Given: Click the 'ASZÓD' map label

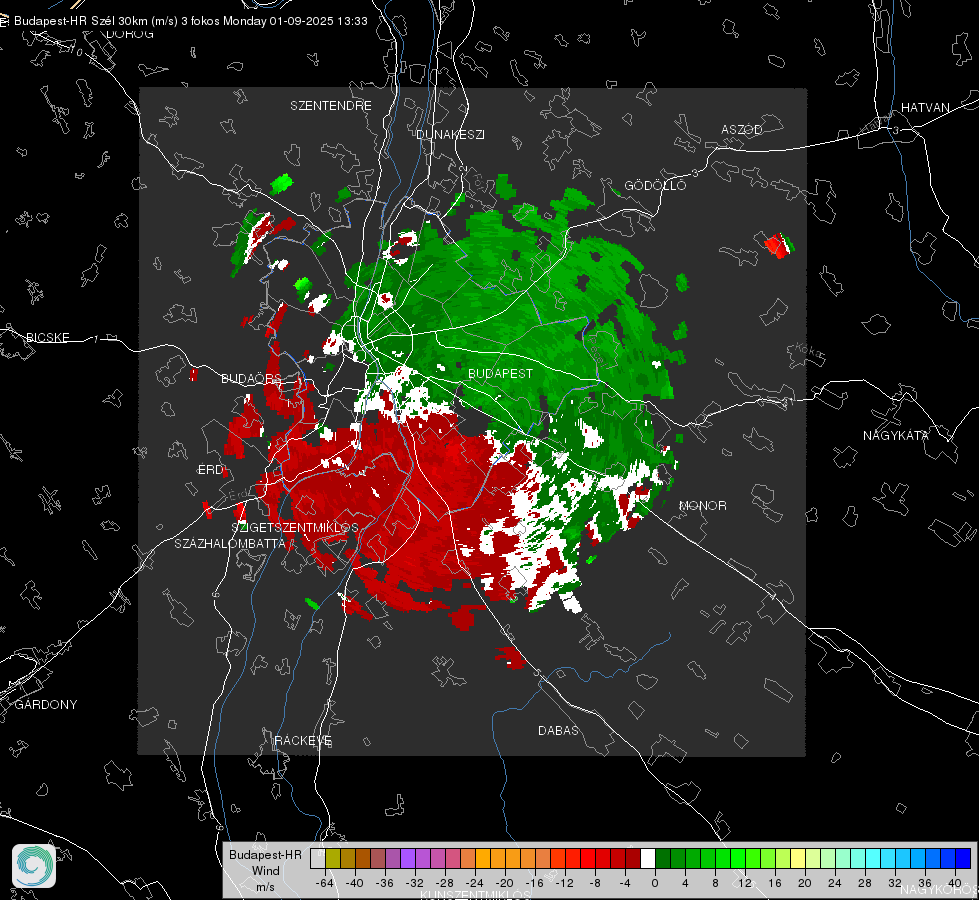Looking at the screenshot, I should (x=742, y=130).
